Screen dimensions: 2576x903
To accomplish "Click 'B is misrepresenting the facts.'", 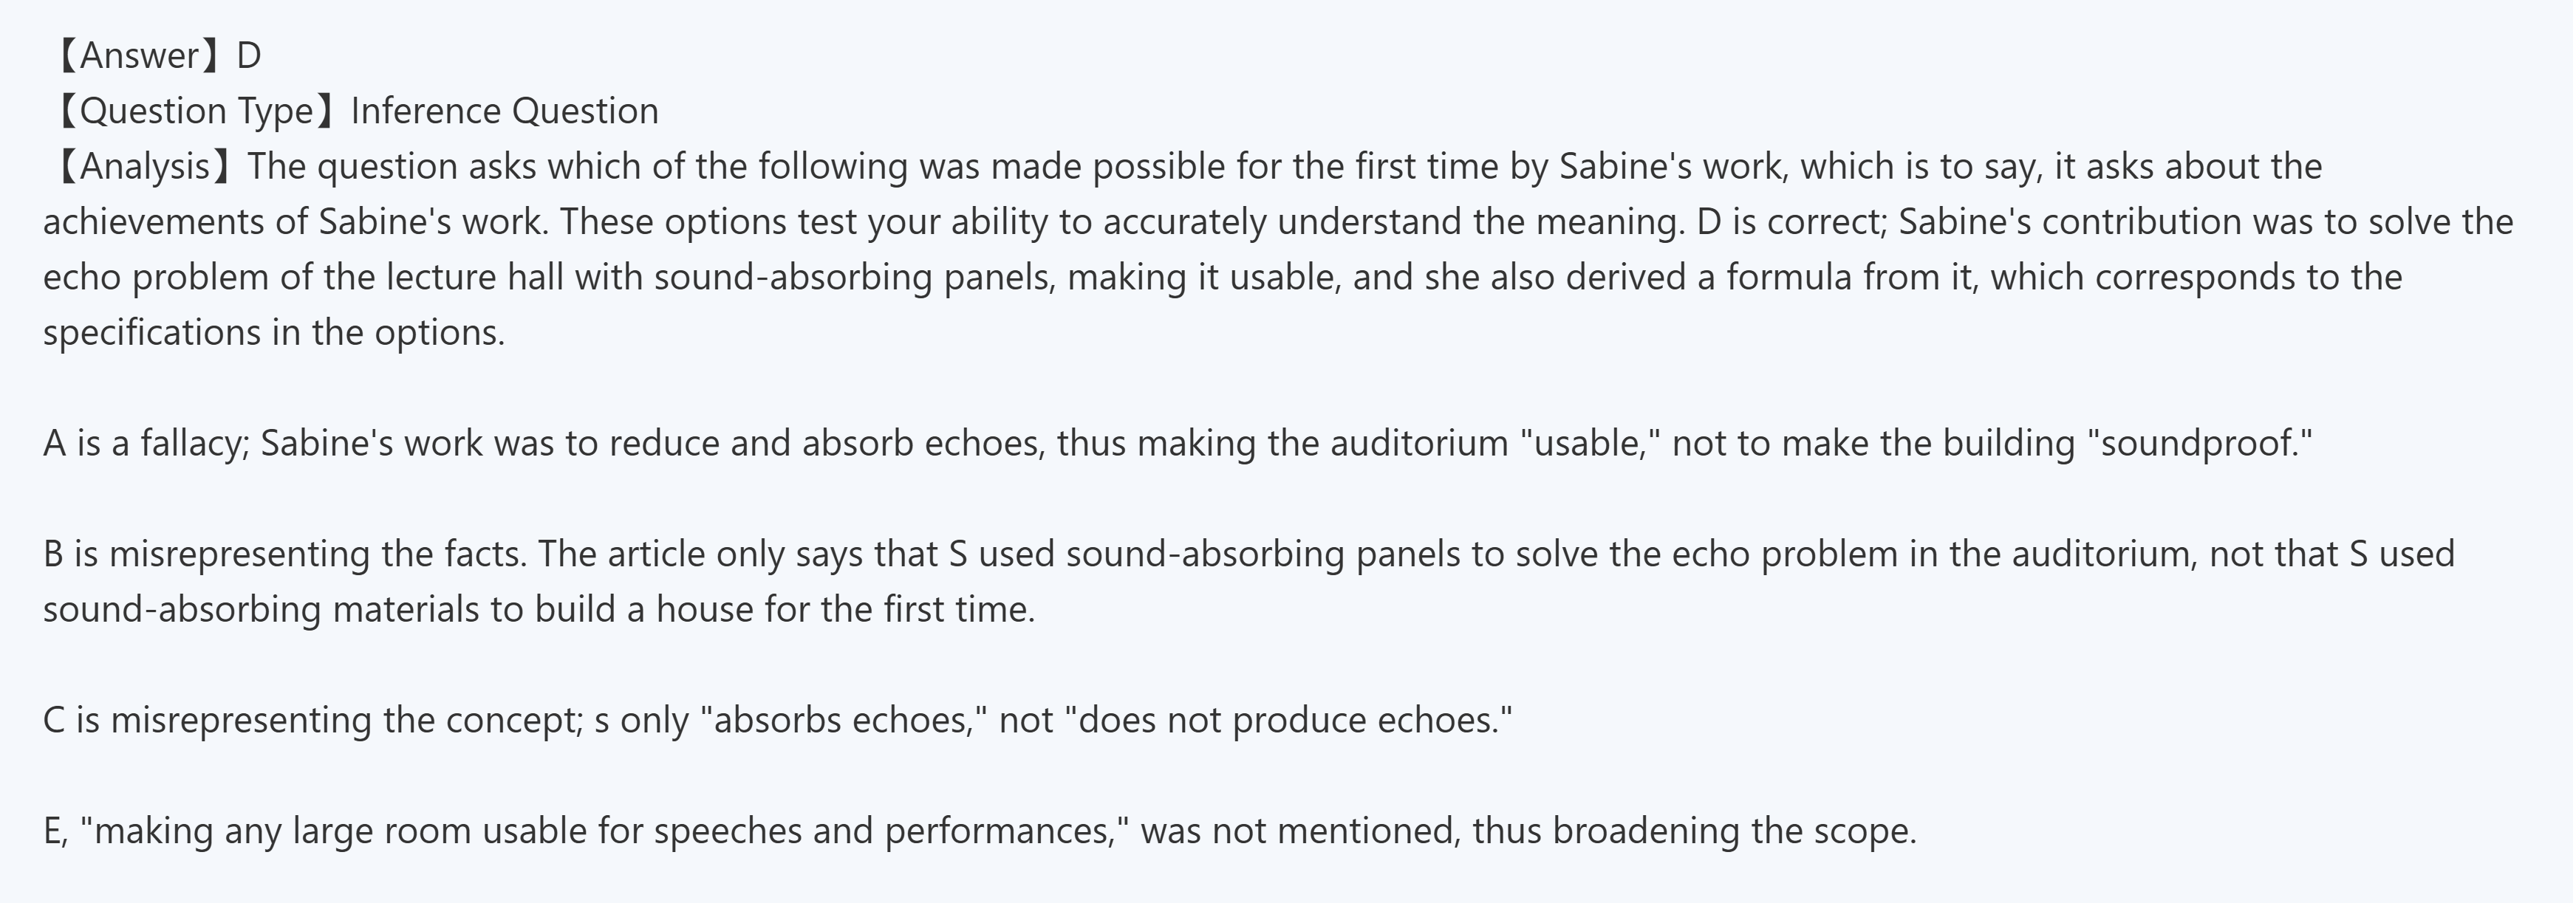I will [x=284, y=554].
